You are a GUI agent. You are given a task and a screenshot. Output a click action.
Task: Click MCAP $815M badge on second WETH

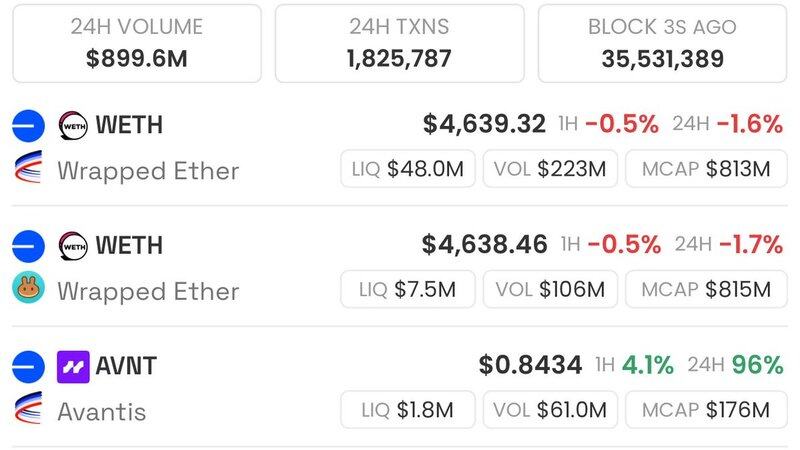pyautogui.click(x=706, y=289)
